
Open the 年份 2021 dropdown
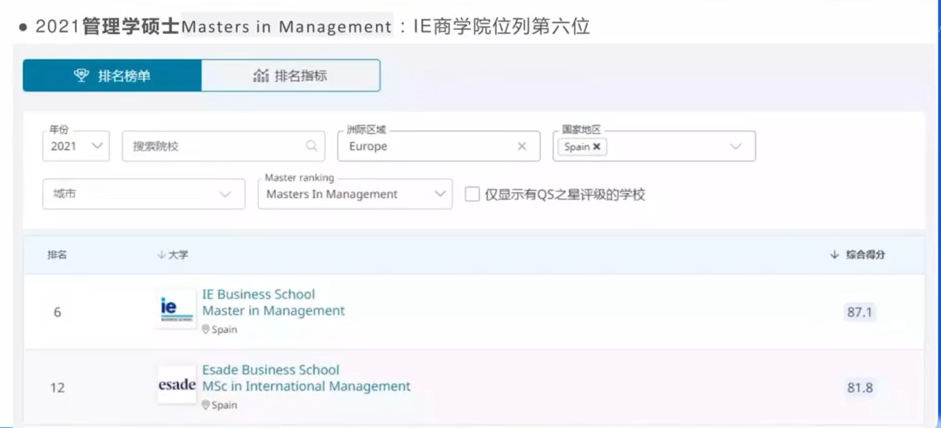(x=76, y=146)
